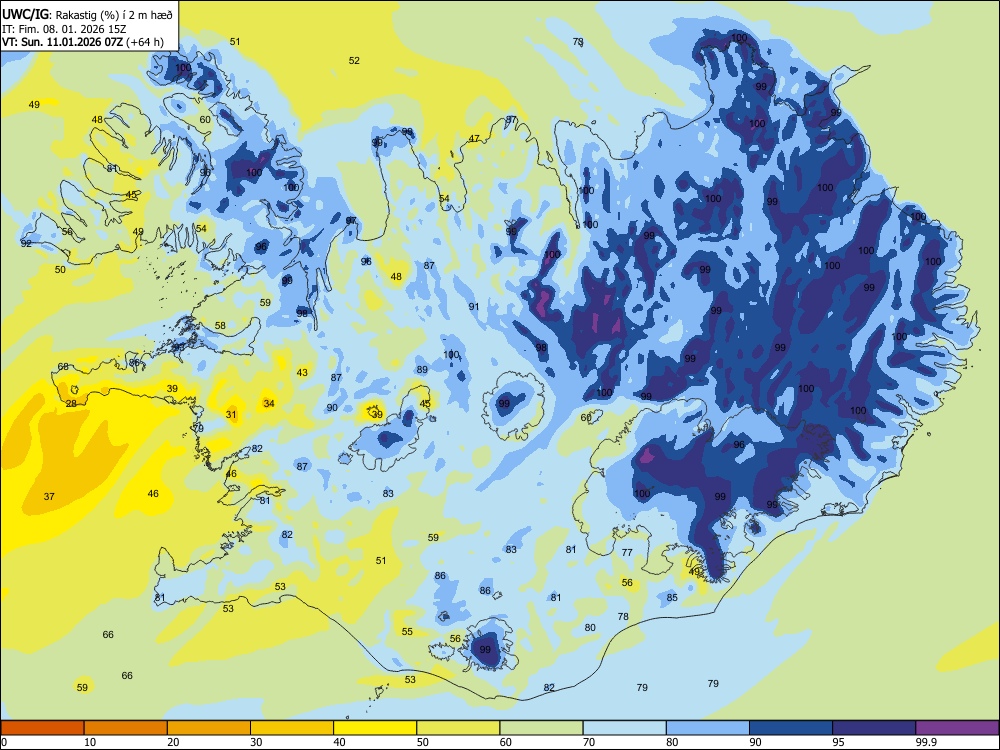This screenshot has height=750, width=1000.
Task: Click the legend tick label '99.9'
Action: click(x=926, y=742)
